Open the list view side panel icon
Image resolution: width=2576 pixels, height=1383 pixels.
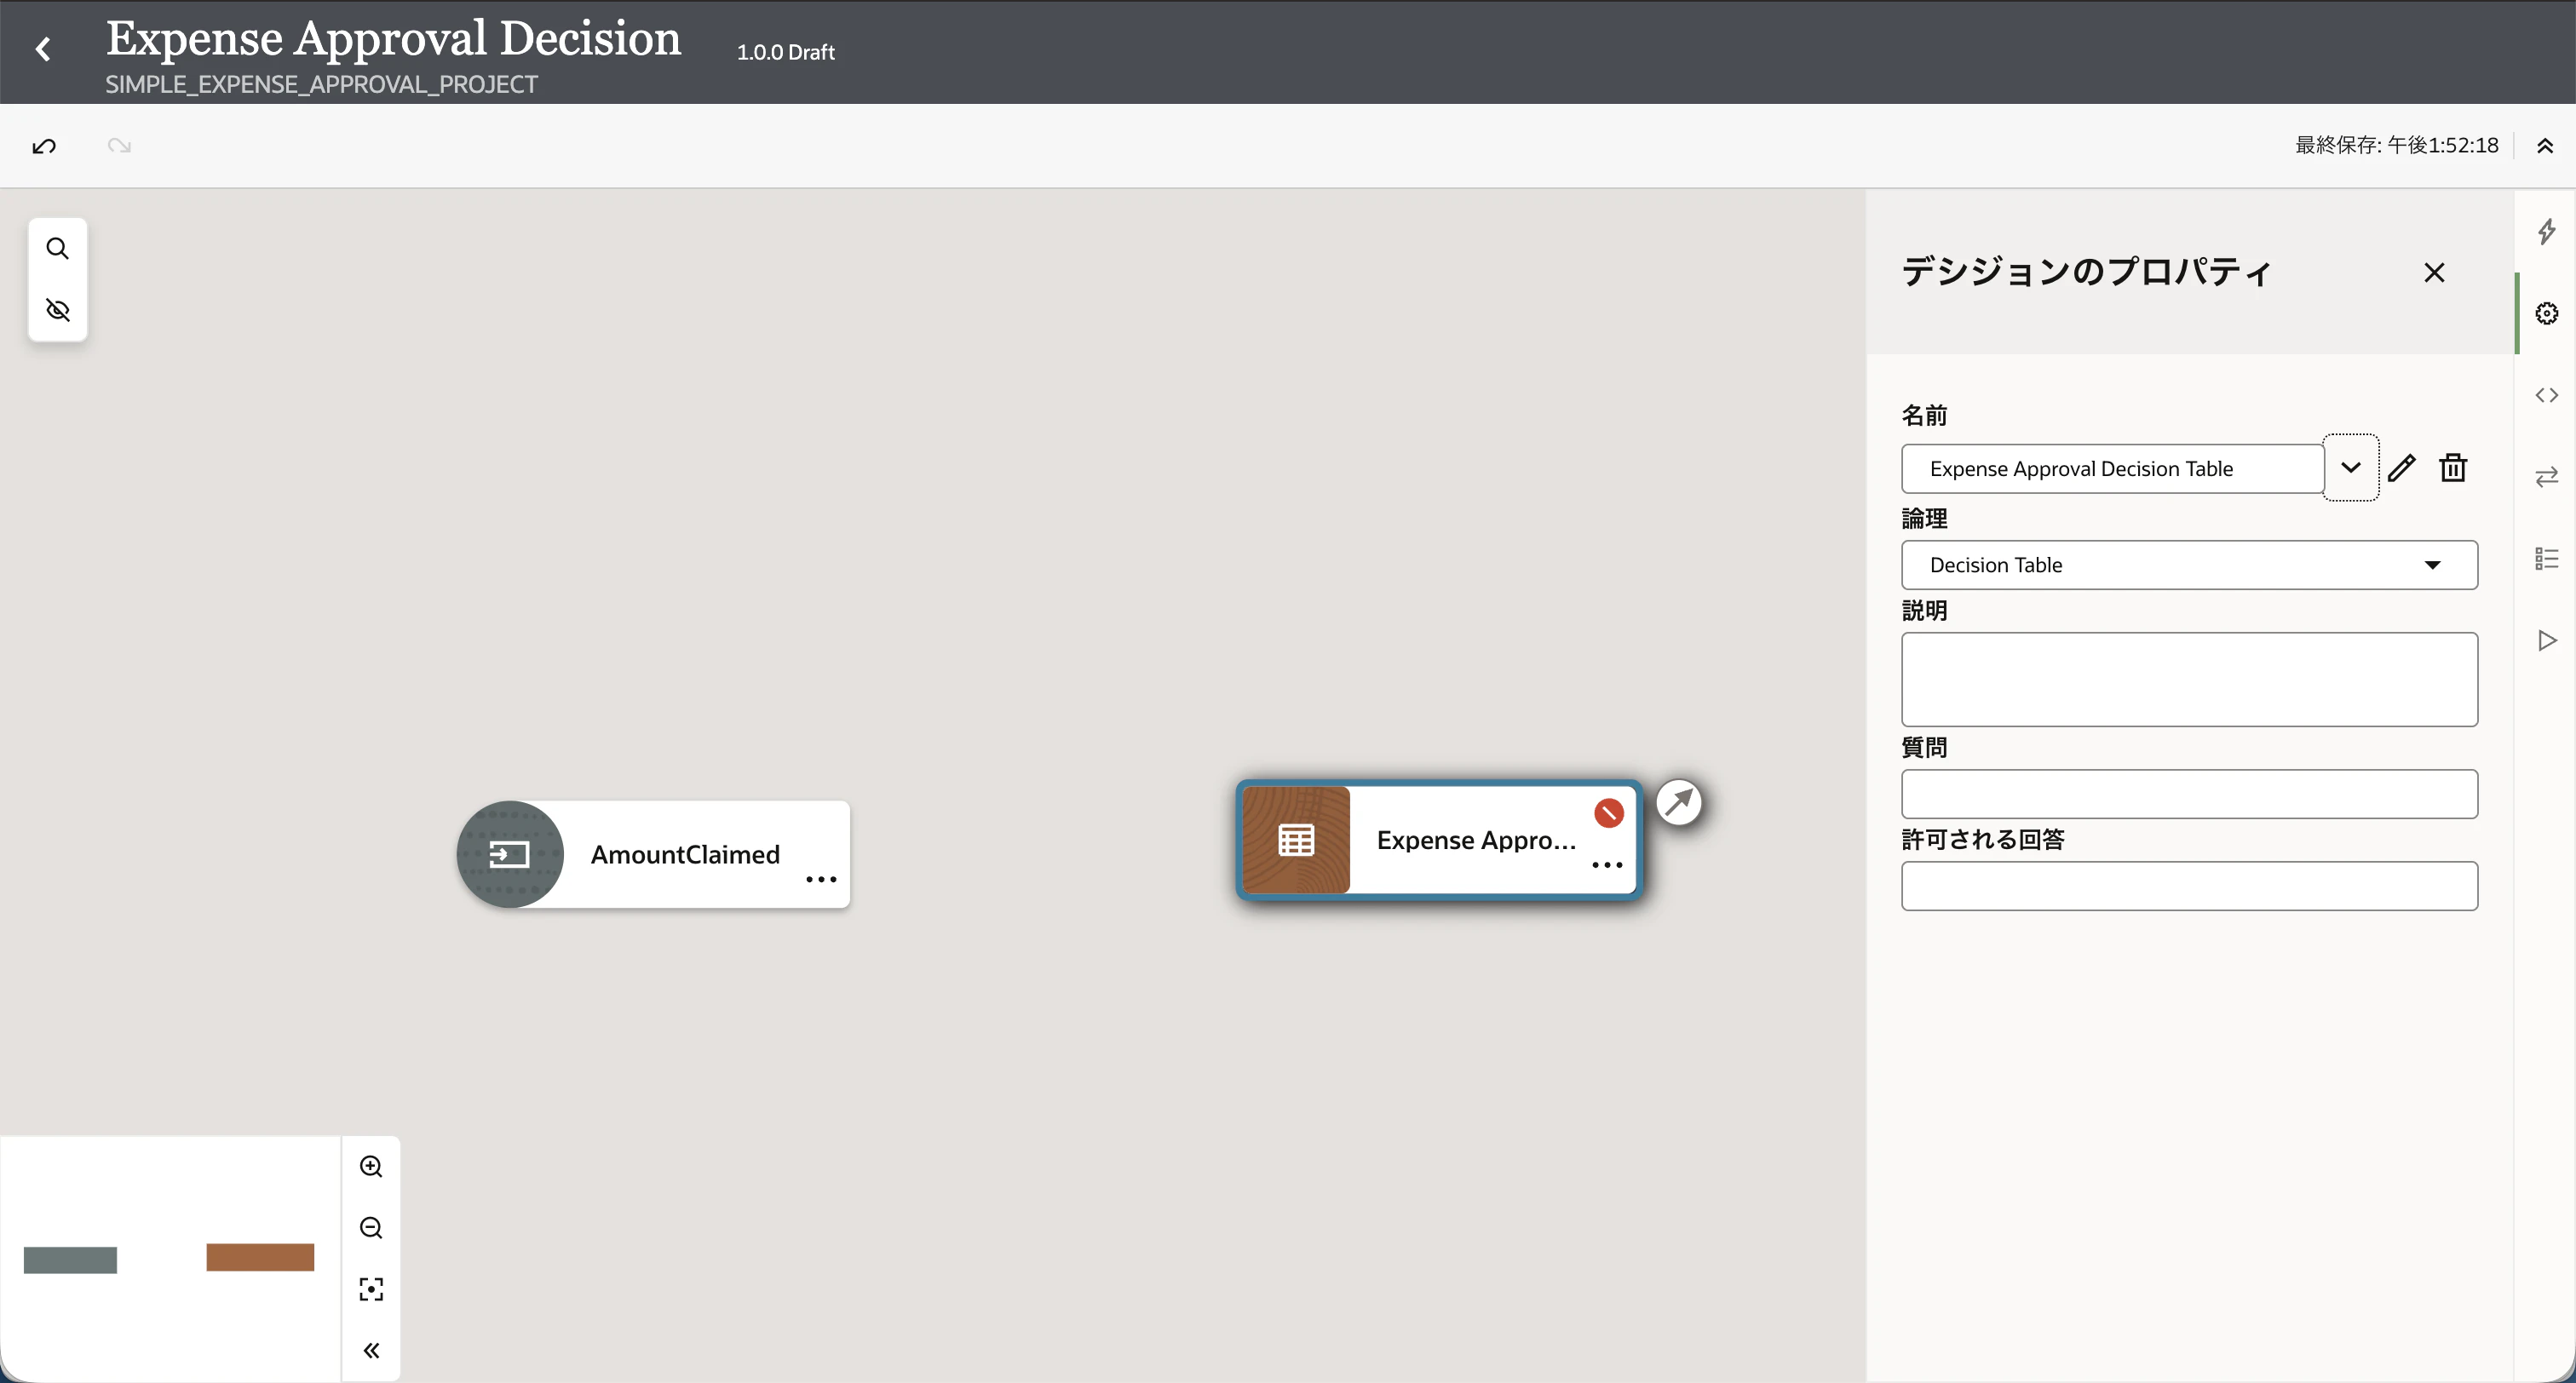(x=2546, y=558)
